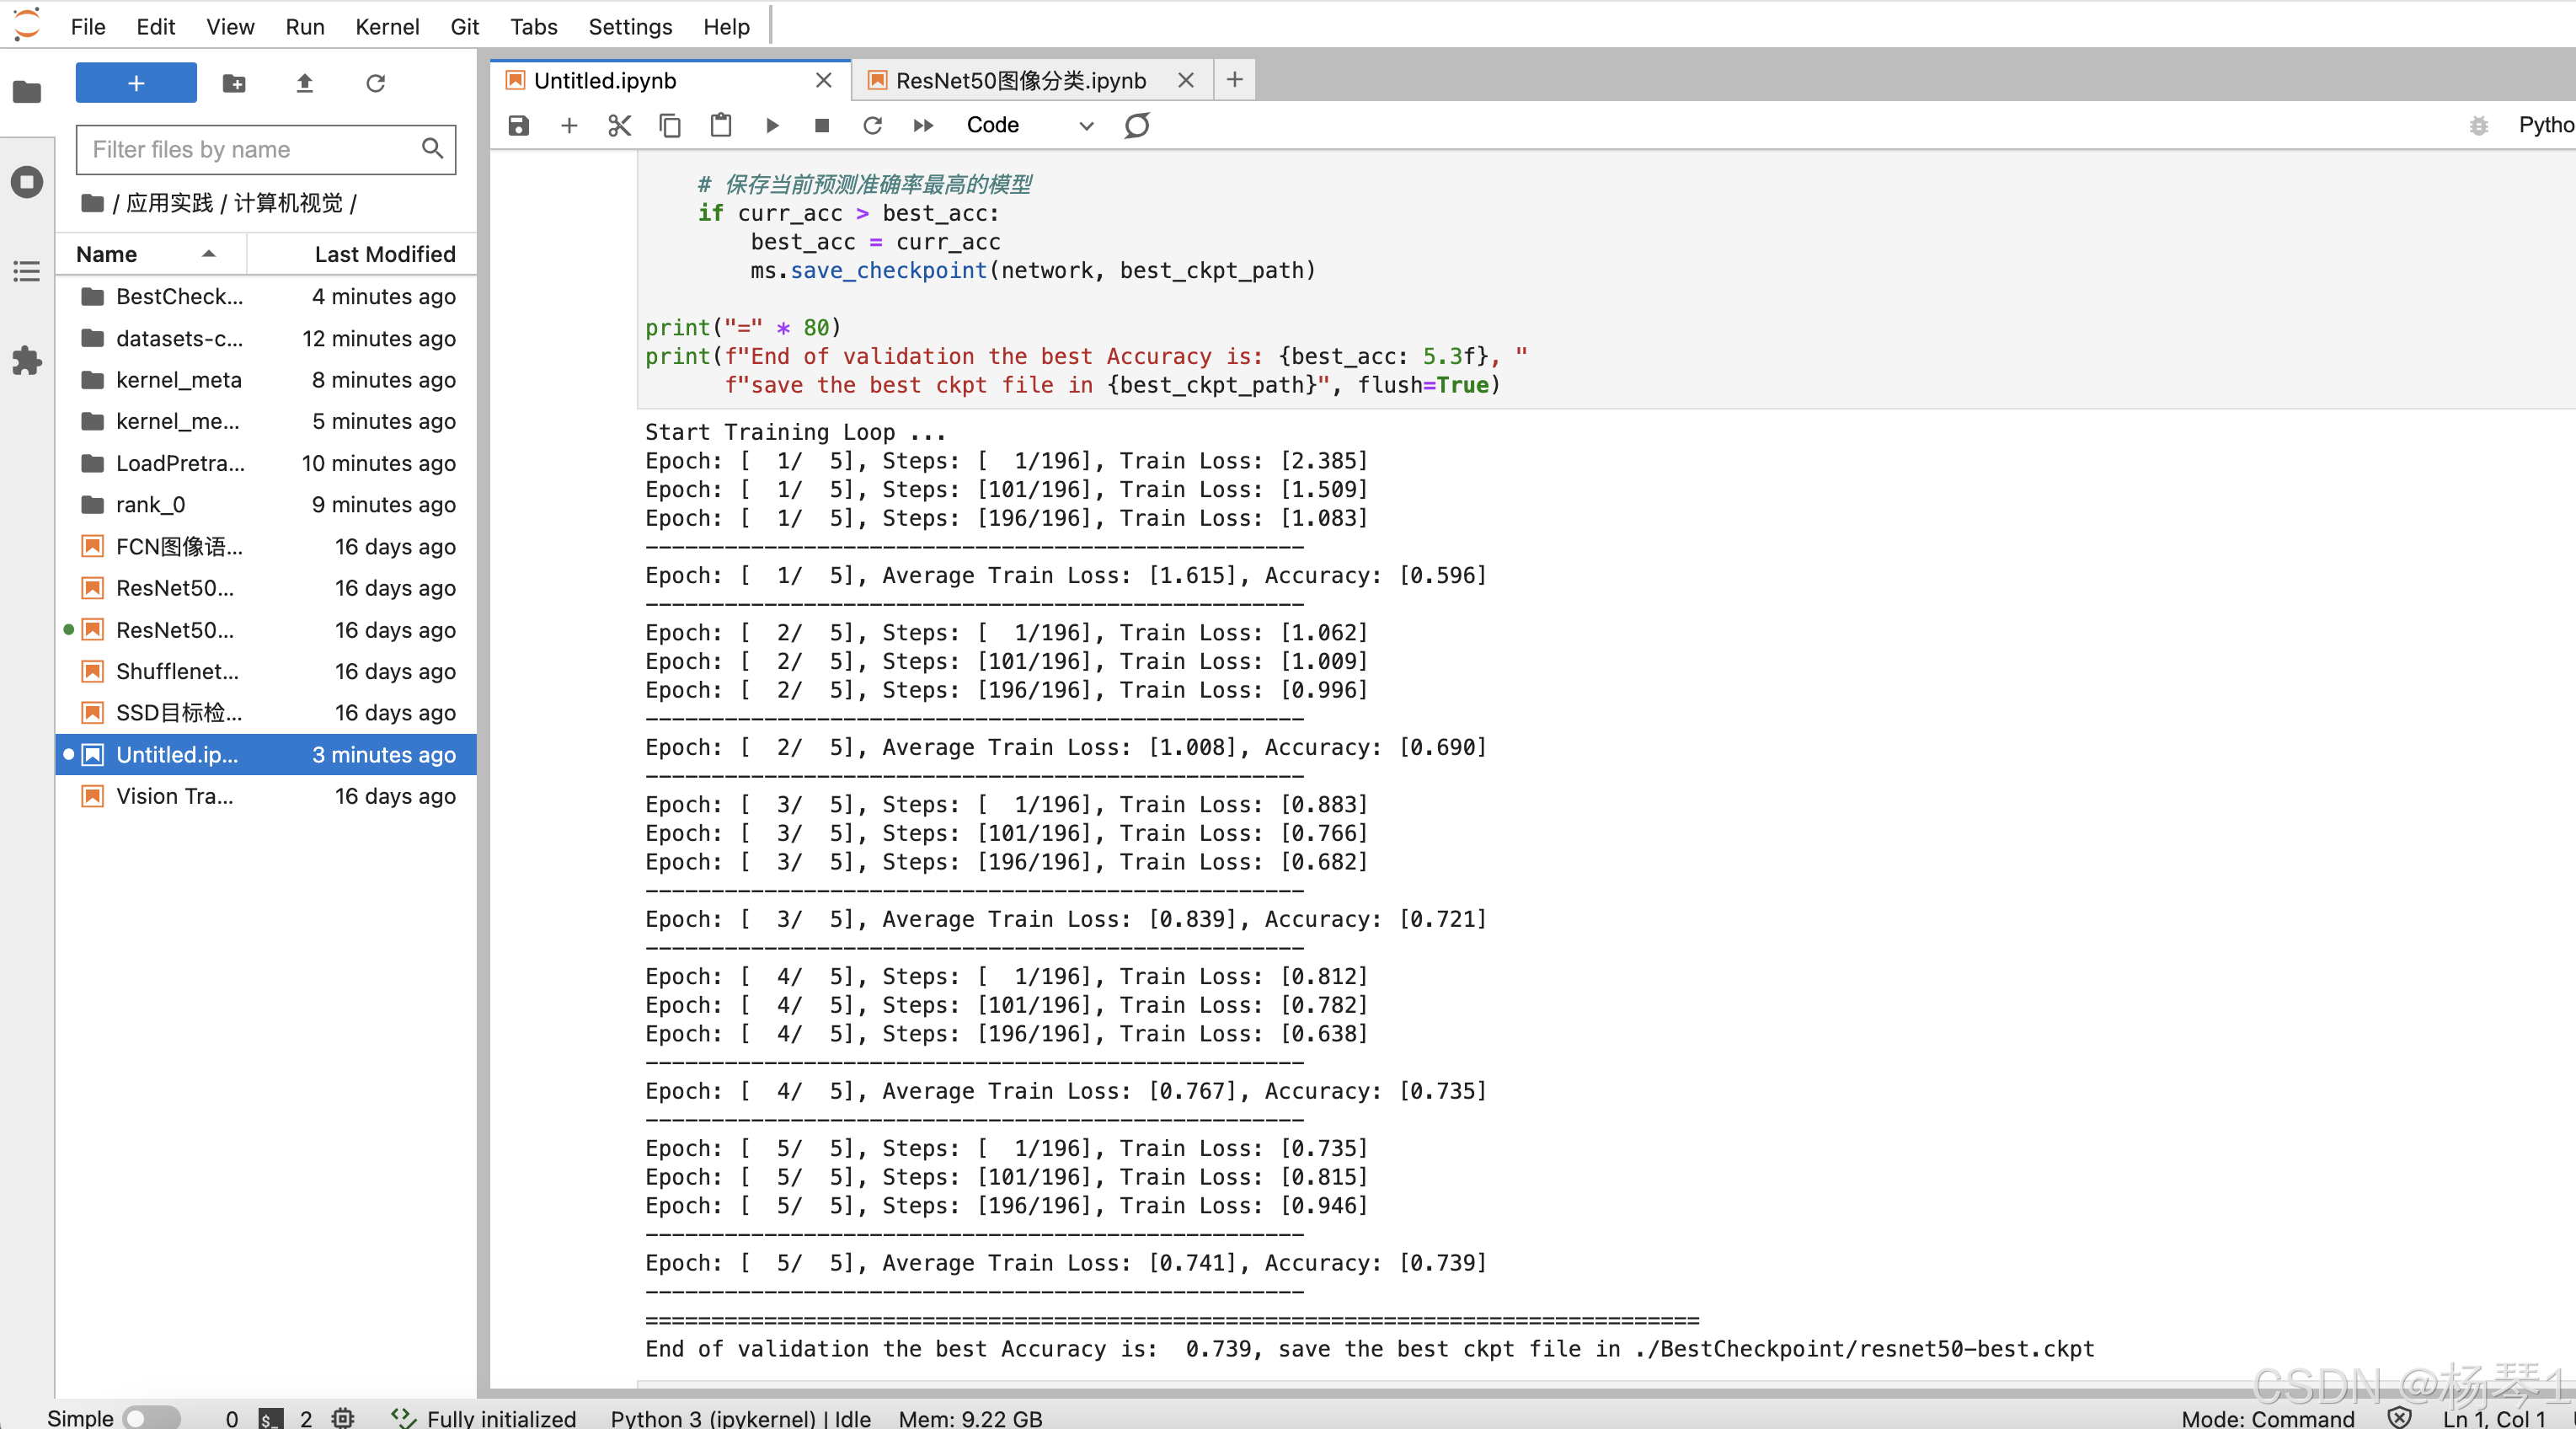Open the Kernel menu
The width and height of the screenshot is (2576, 1429).
pyautogui.click(x=386, y=27)
